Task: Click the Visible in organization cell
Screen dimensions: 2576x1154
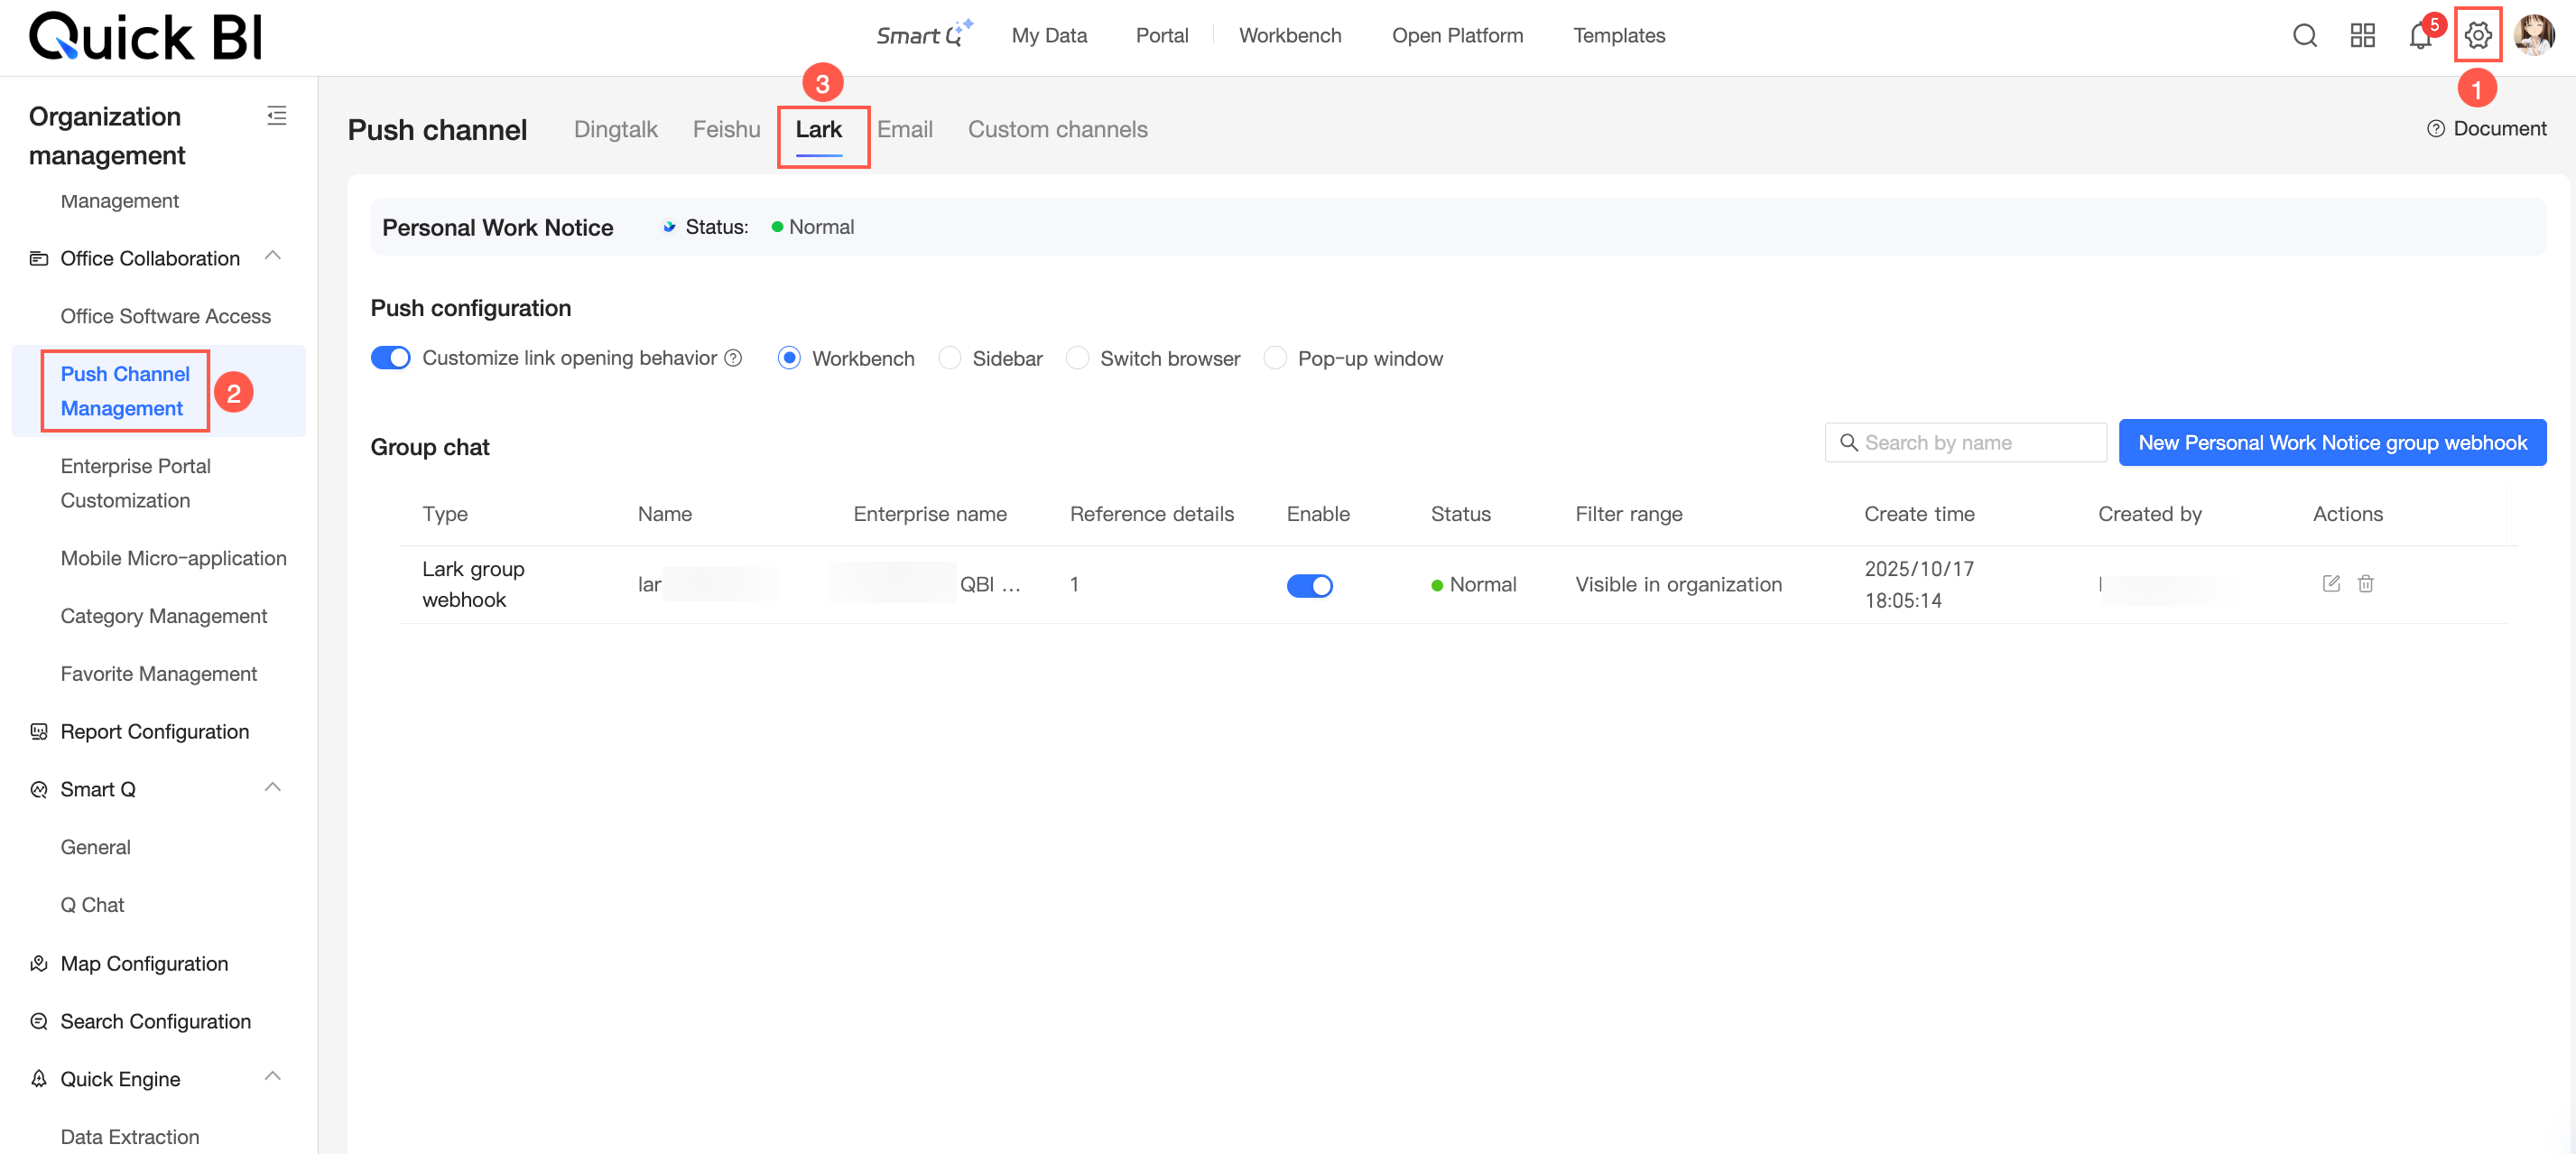Action: 1679,585
